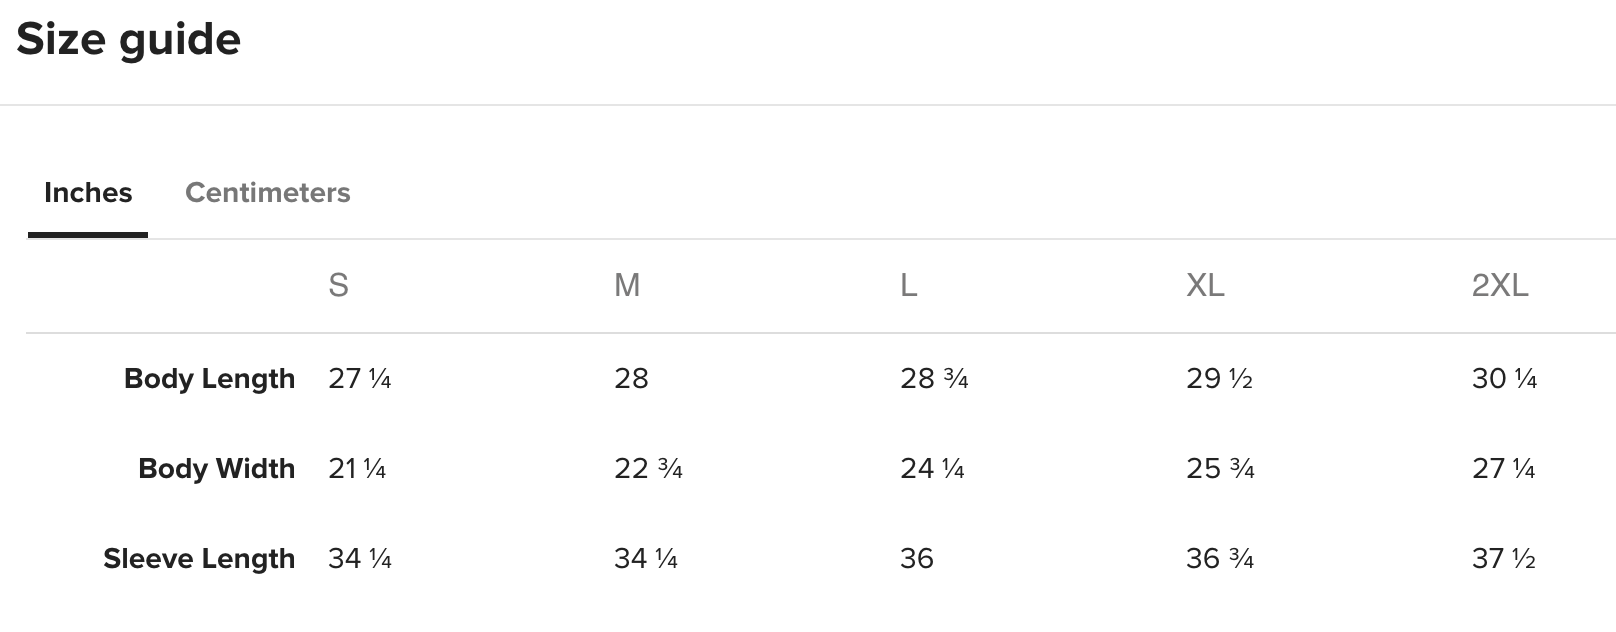
Task: Click Body Width value for size XL
Action: [1220, 468]
